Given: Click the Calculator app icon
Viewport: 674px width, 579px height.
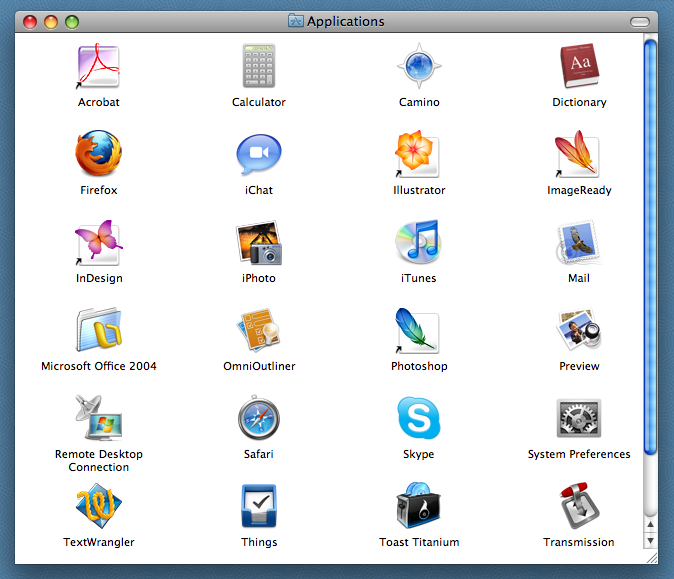Looking at the screenshot, I should point(258,67).
